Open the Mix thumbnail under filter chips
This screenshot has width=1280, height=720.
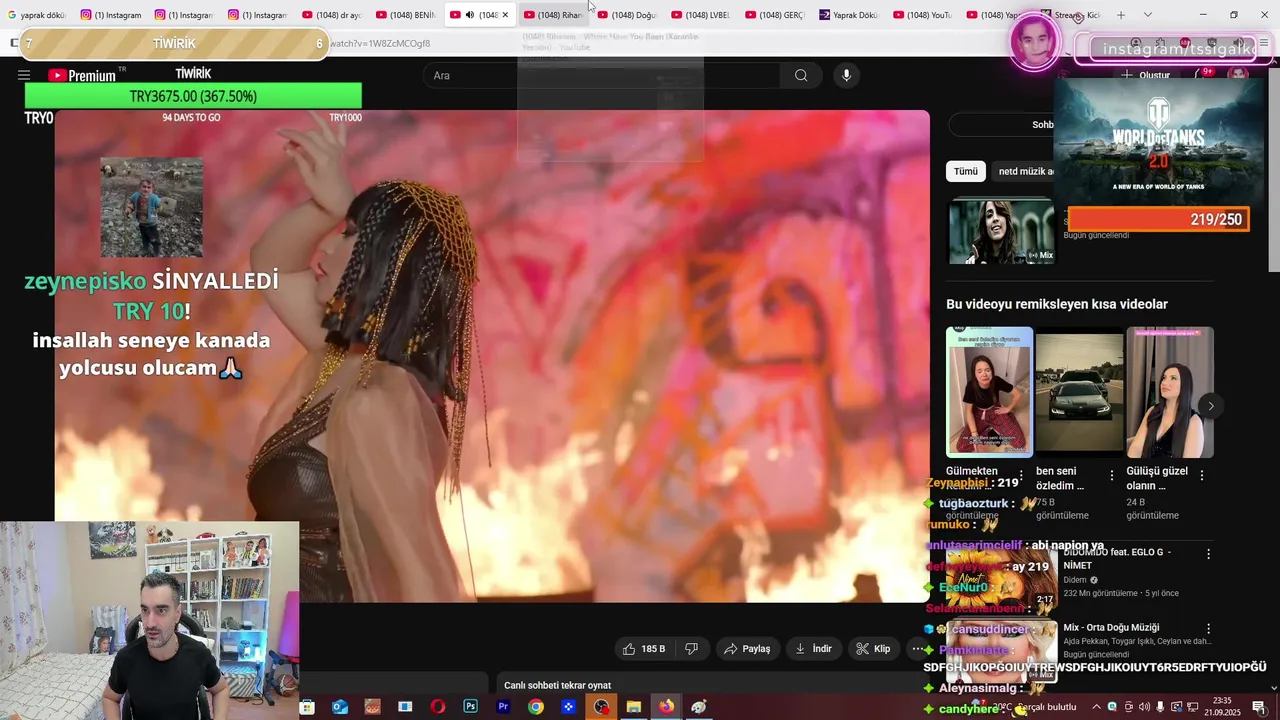(x=1000, y=231)
